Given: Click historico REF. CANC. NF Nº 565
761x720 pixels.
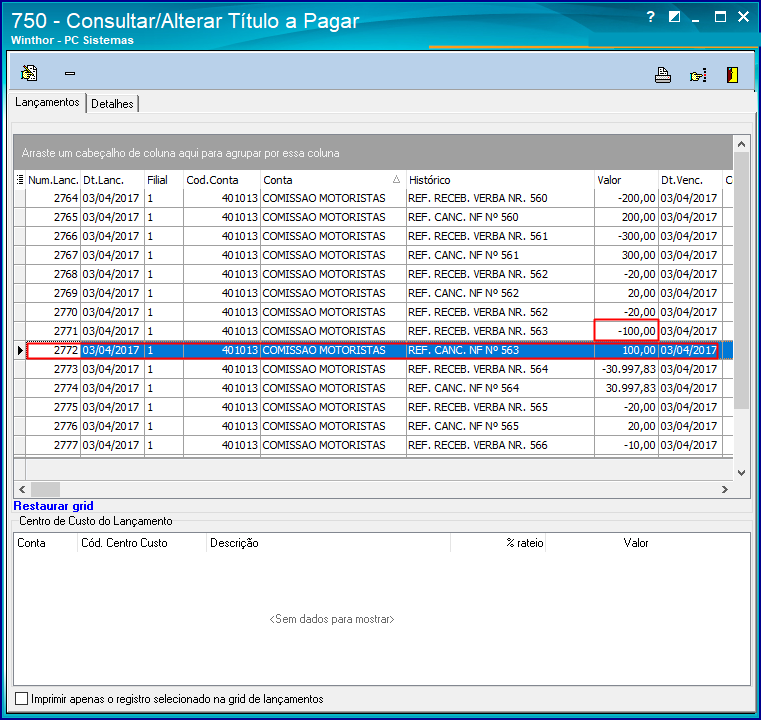Looking at the screenshot, I should tap(463, 426).
